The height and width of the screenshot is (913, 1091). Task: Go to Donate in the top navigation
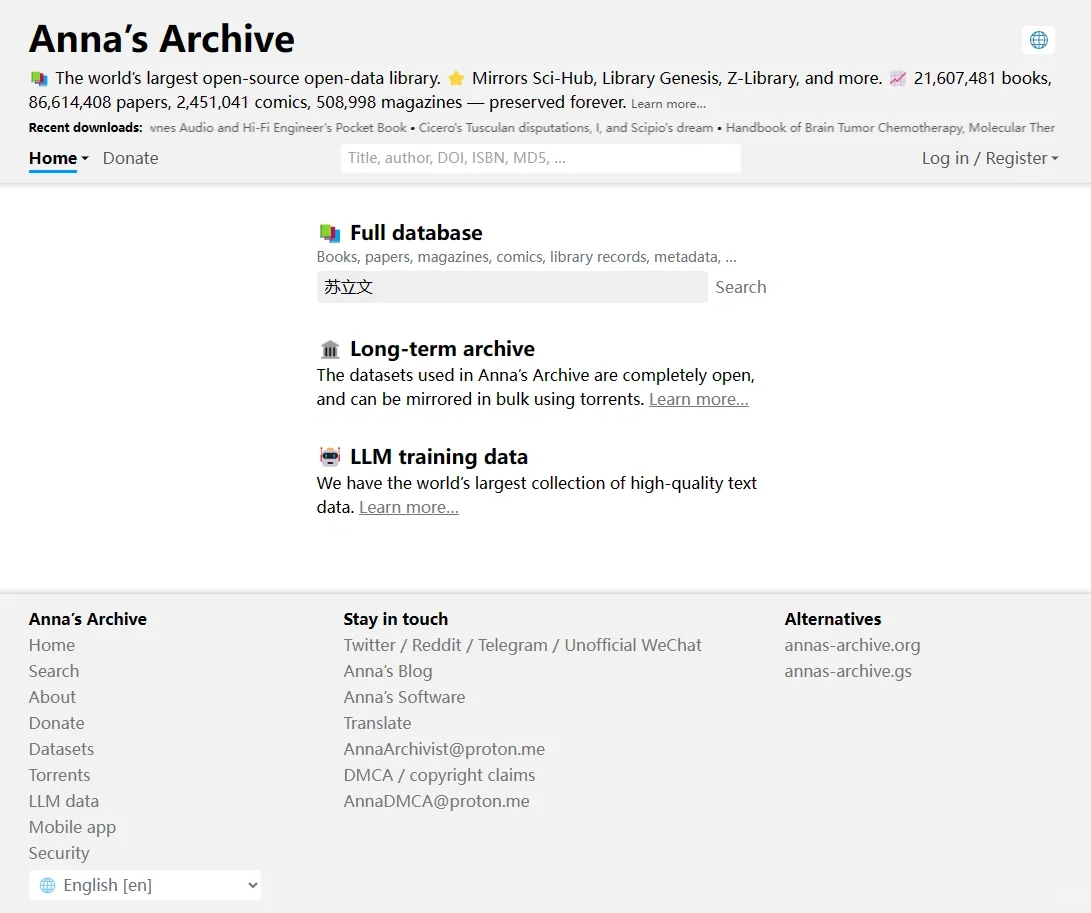coord(130,159)
